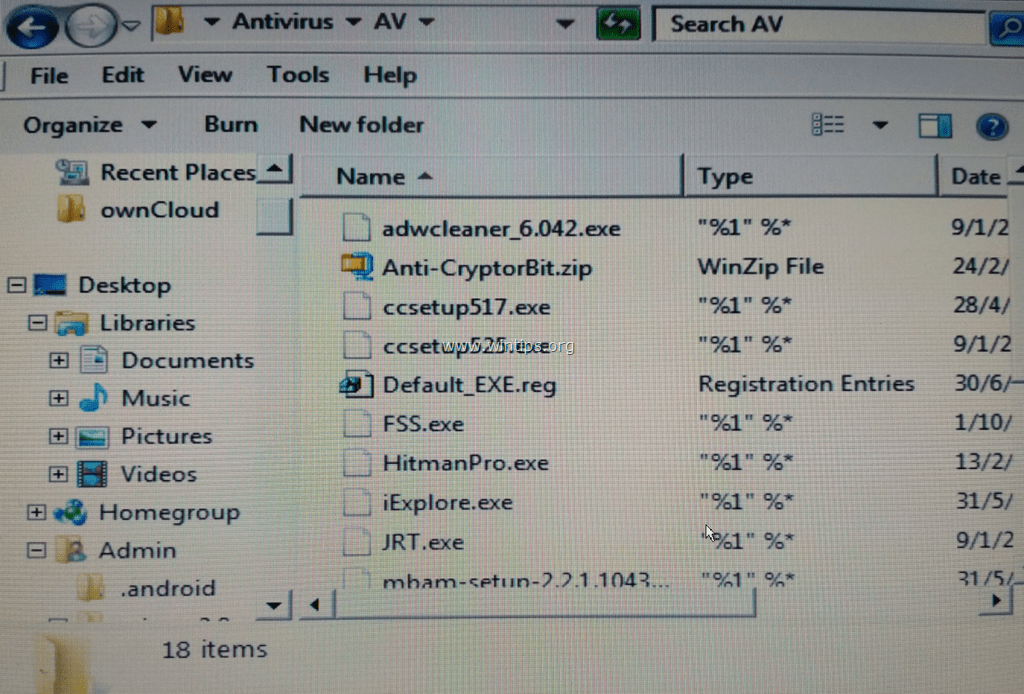The width and height of the screenshot is (1024, 694).
Task: Click the back navigation arrow
Action: click(x=32, y=27)
